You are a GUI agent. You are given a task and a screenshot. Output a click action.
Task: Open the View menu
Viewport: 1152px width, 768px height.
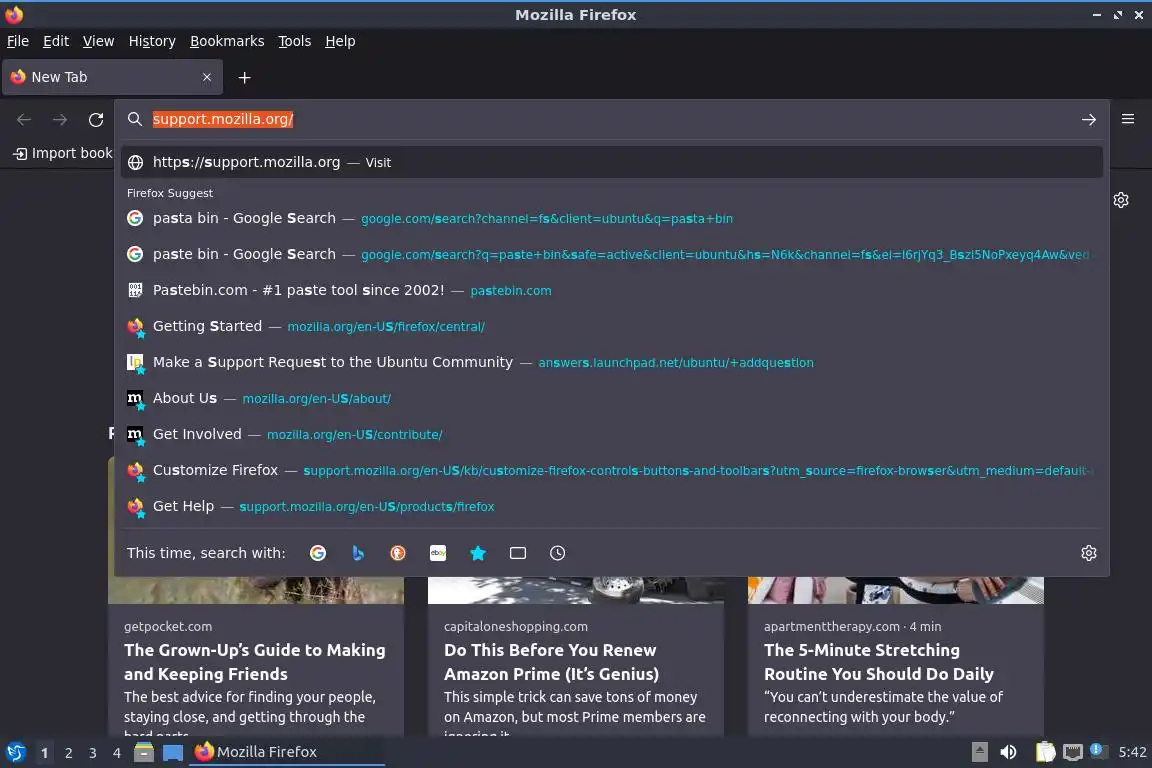tap(98, 41)
